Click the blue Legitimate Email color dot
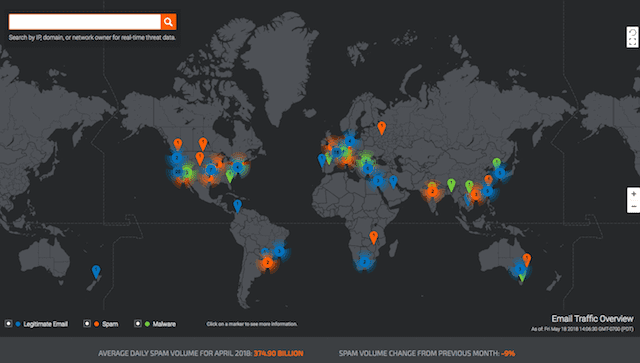Image resolution: width=640 pixels, height=363 pixels. 18,324
